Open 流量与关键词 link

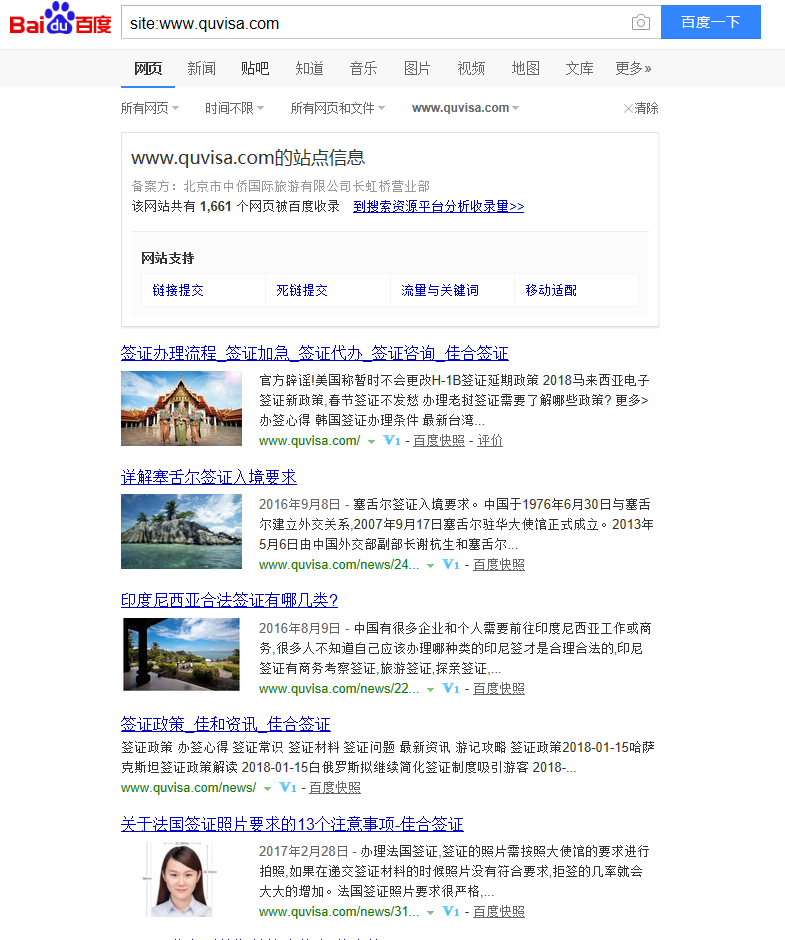pyautogui.click(x=440, y=291)
